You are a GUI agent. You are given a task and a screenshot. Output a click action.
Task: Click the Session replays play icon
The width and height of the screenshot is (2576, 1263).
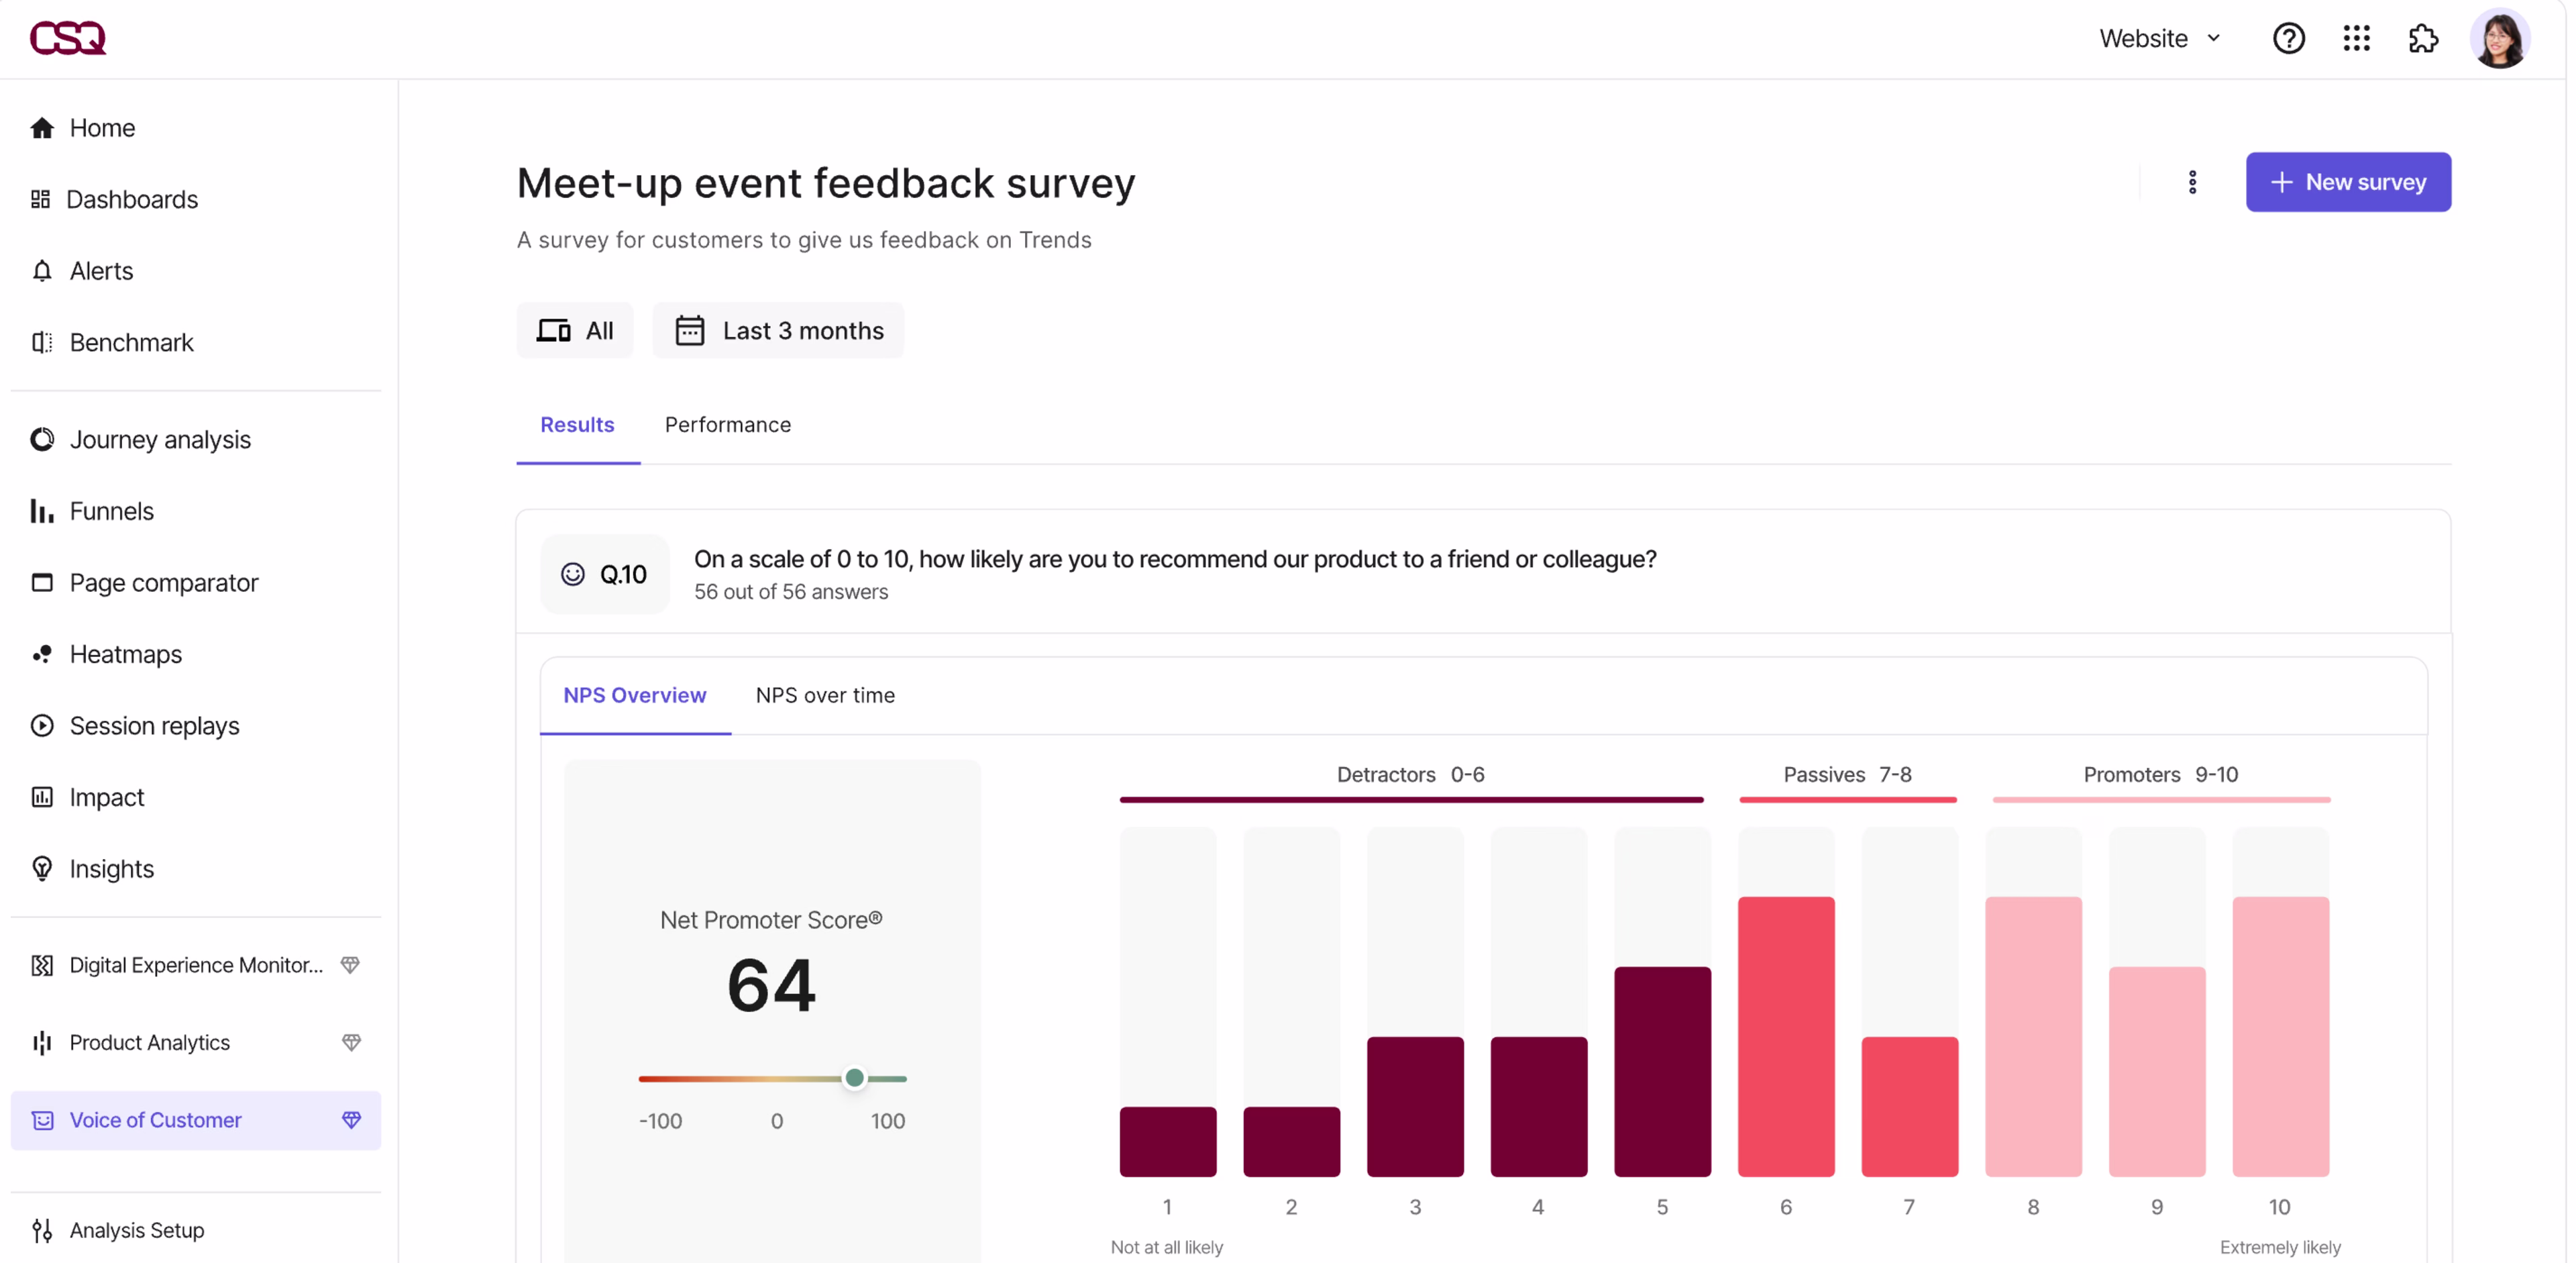pos(42,726)
